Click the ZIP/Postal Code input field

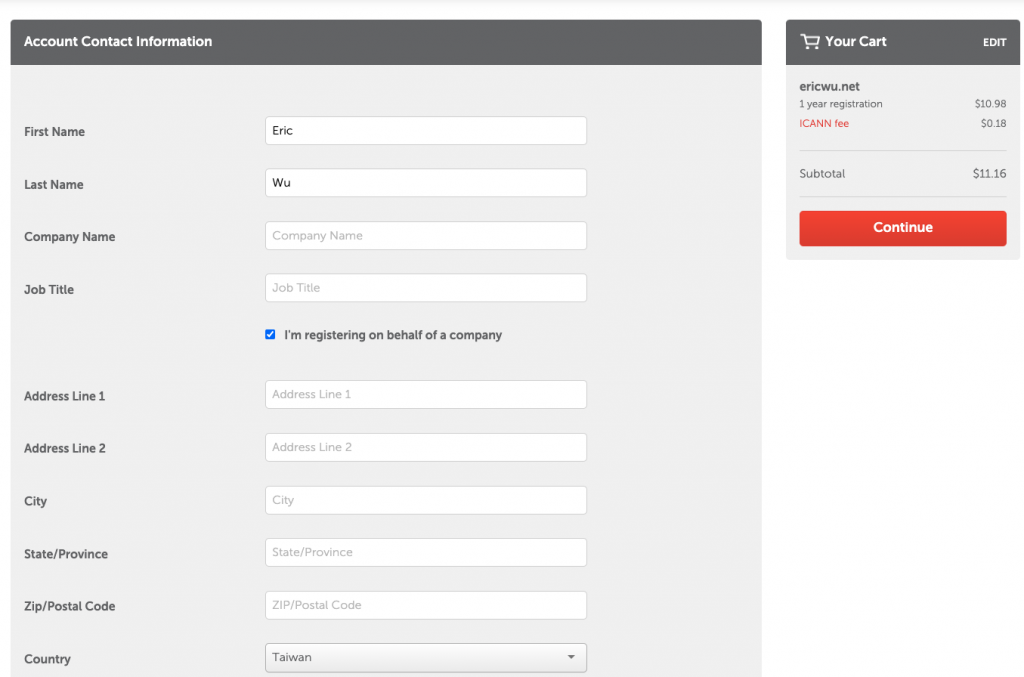tap(426, 605)
